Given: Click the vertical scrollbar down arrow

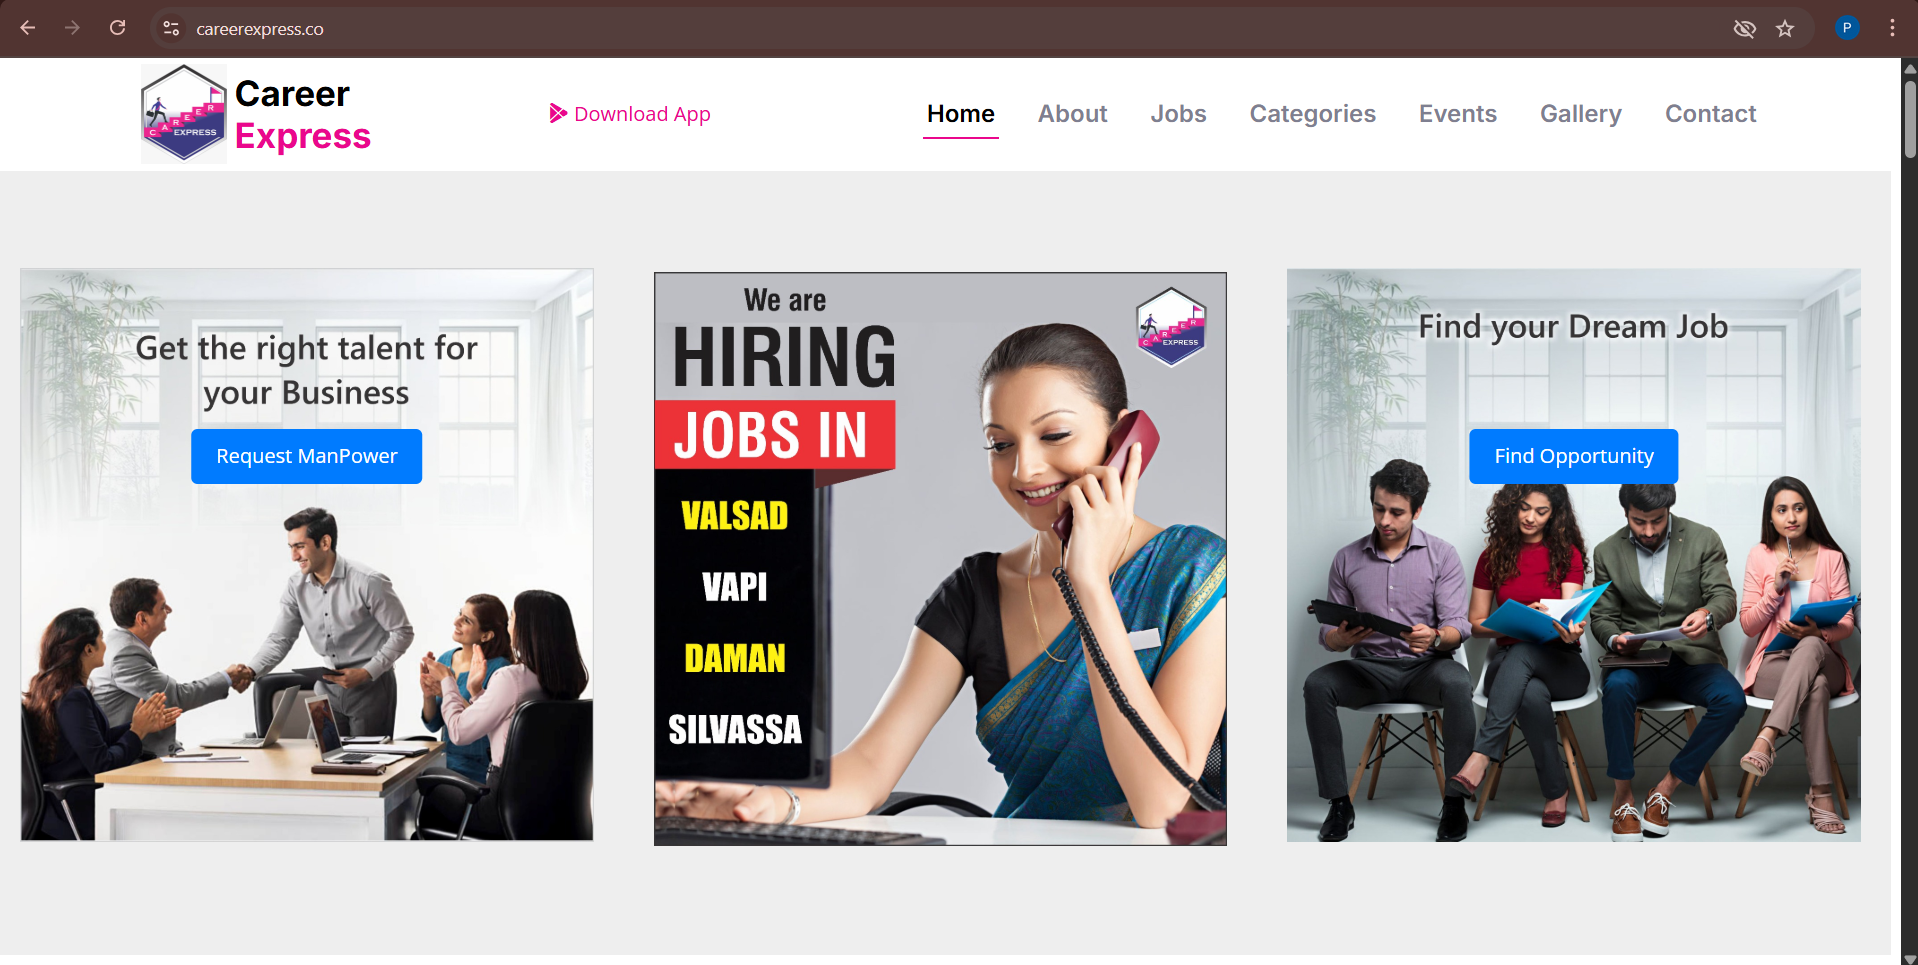Looking at the screenshot, I should point(1909,958).
